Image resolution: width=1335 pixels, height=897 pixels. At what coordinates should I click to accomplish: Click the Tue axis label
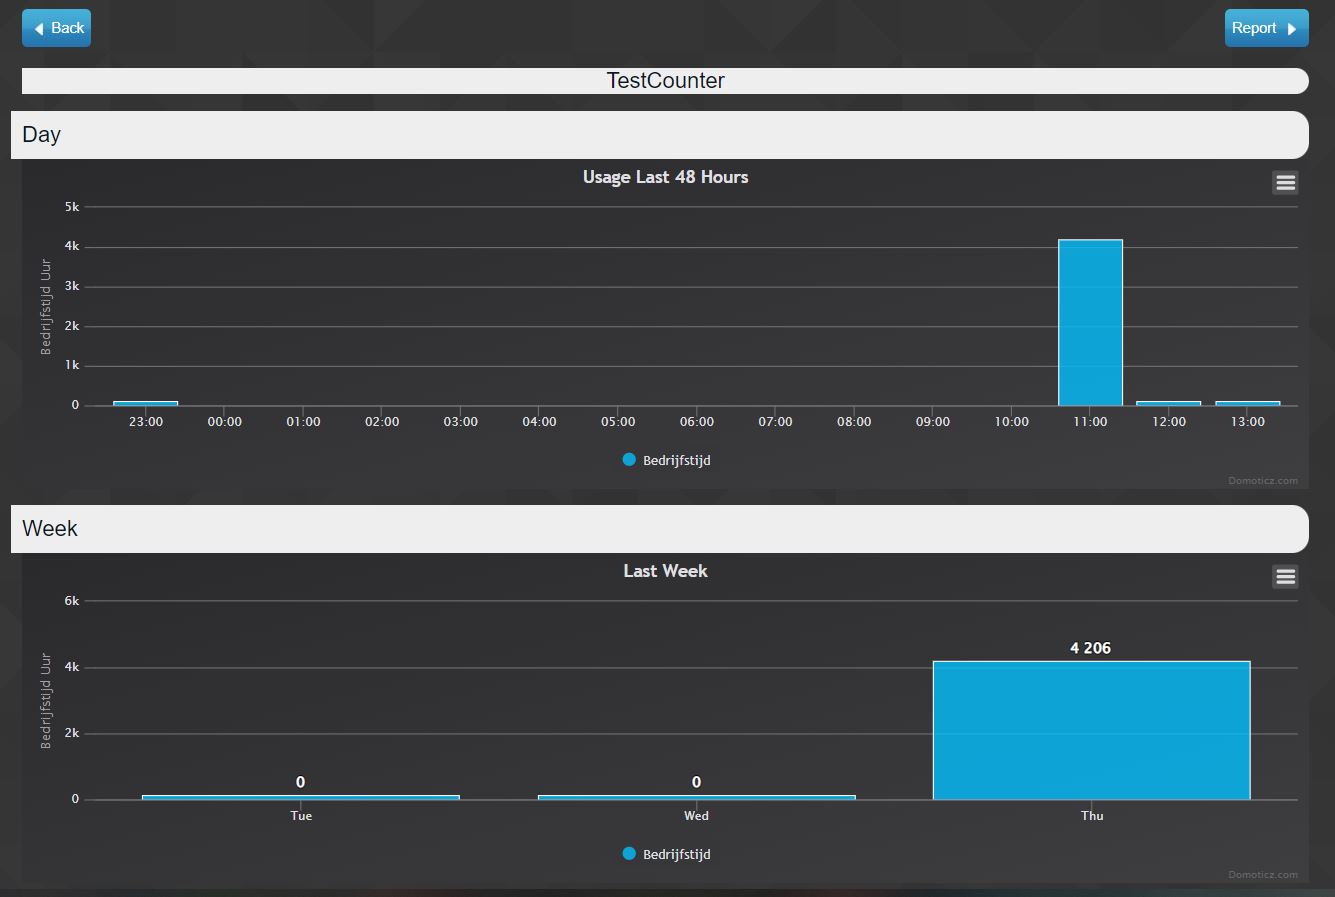[301, 816]
